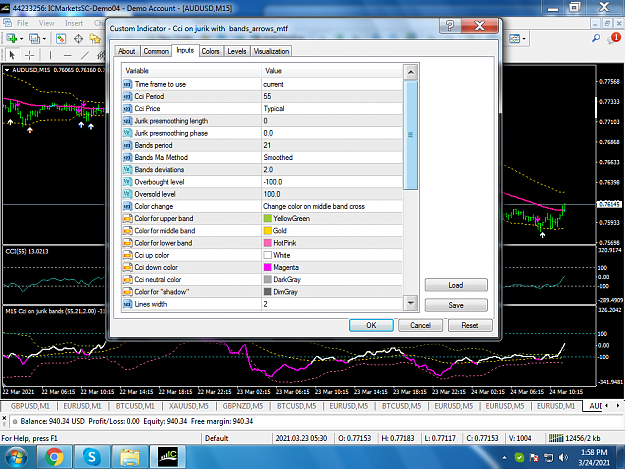Switch to the GBPNZD,M5 chart tab
The width and height of the screenshot is (625, 469).
243,406
